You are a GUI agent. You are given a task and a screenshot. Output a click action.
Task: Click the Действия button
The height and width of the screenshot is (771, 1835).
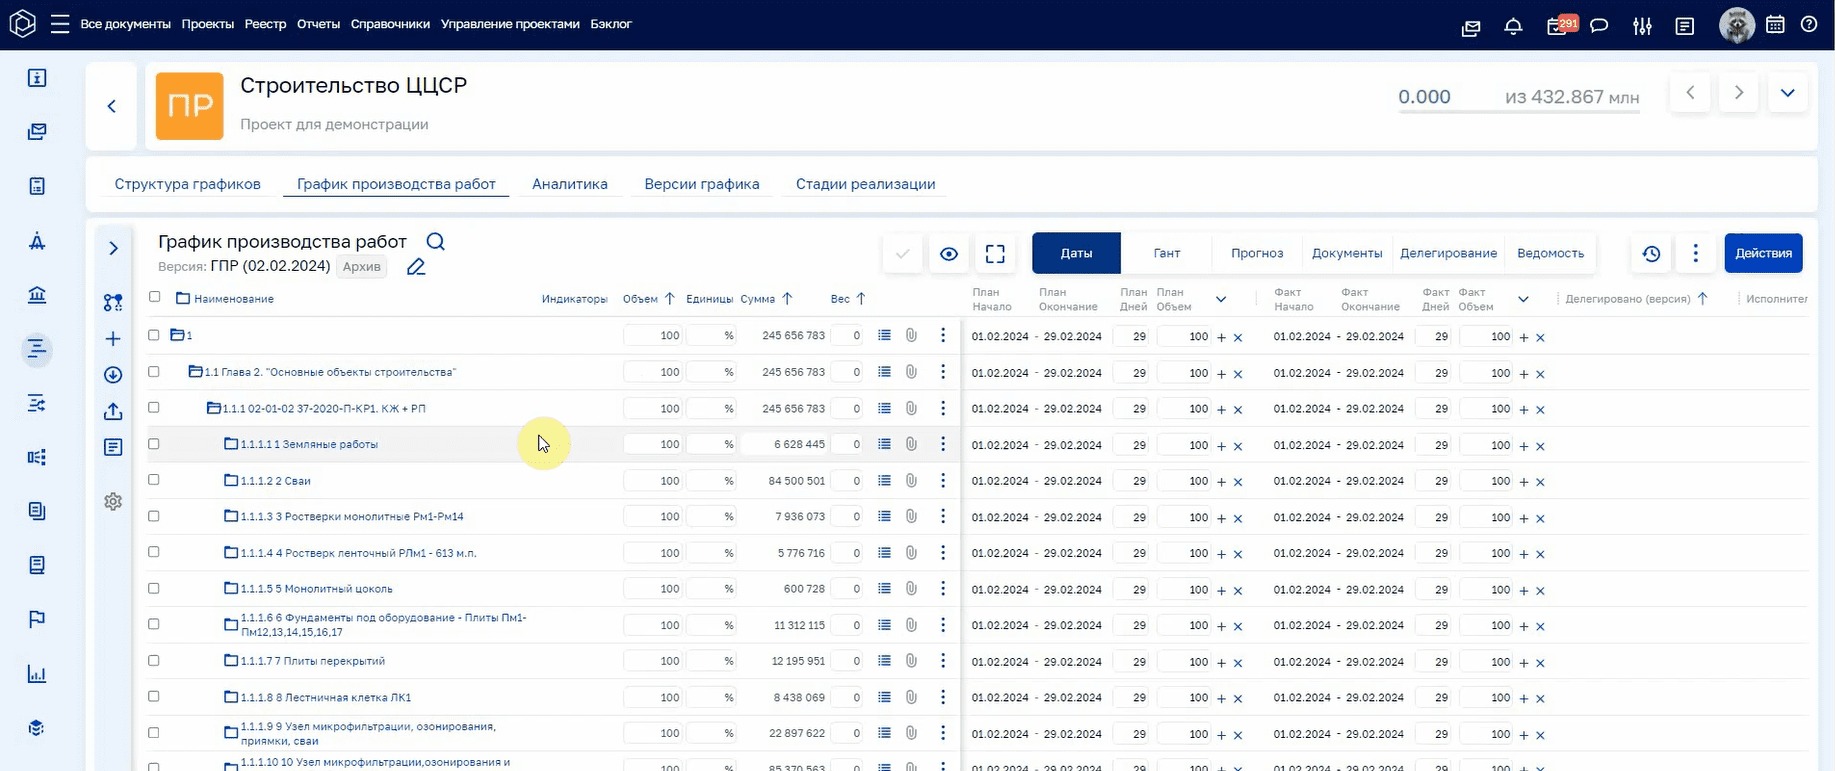1763,253
